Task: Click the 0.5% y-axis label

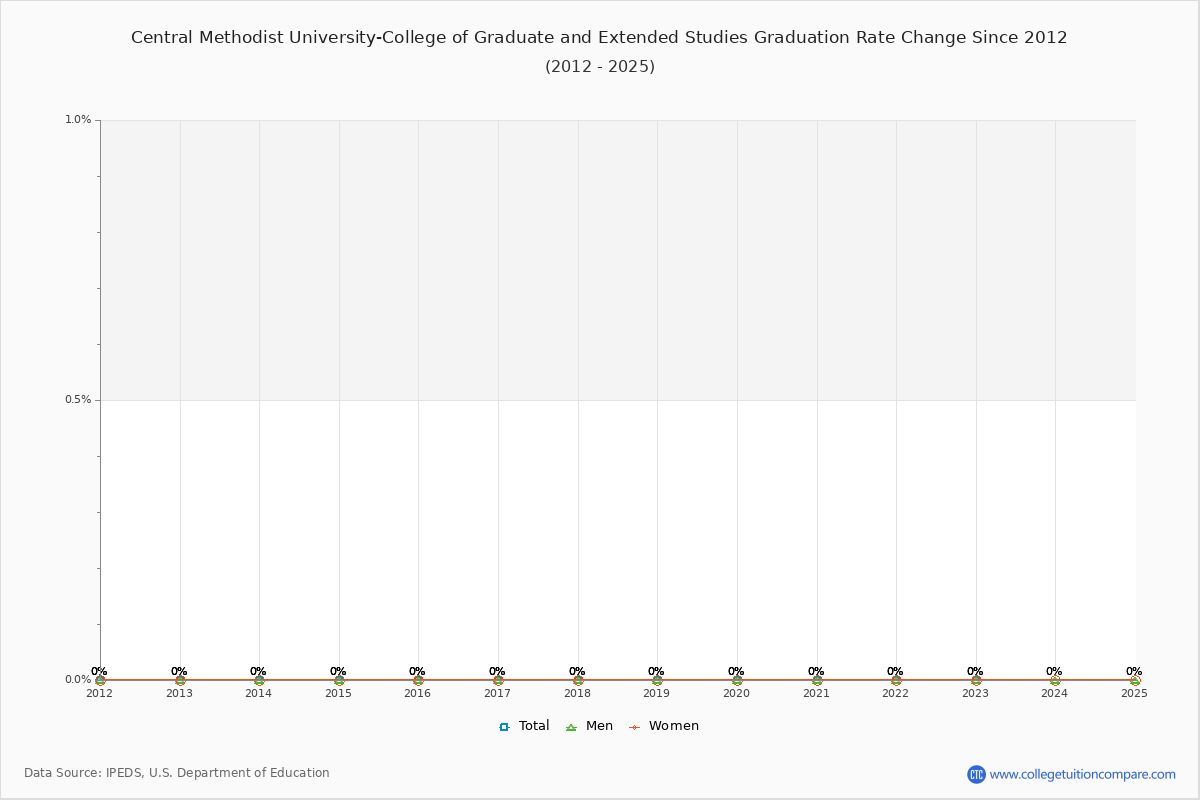Action: pyautogui.click(x=78, y=400)
